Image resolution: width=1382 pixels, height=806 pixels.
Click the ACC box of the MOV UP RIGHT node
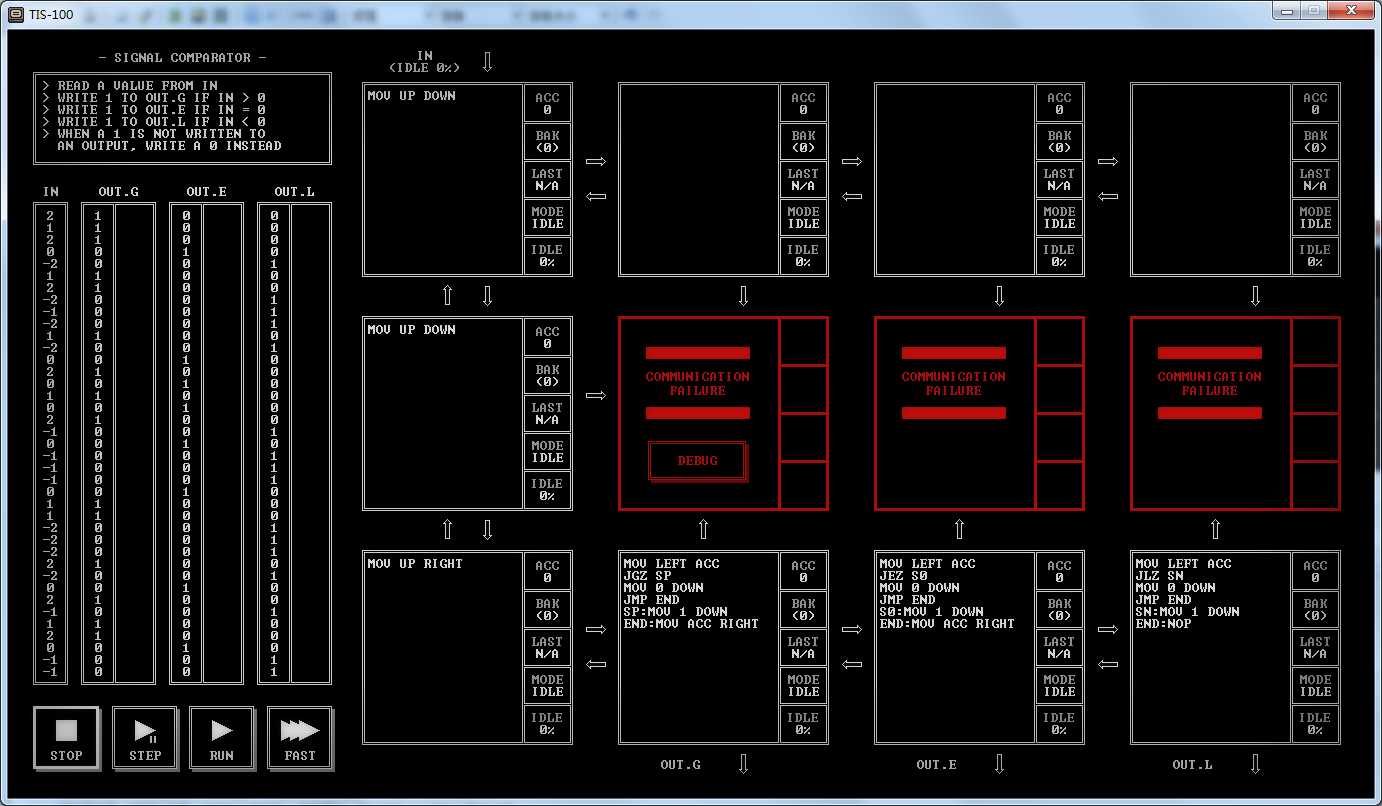pos(547,571)
